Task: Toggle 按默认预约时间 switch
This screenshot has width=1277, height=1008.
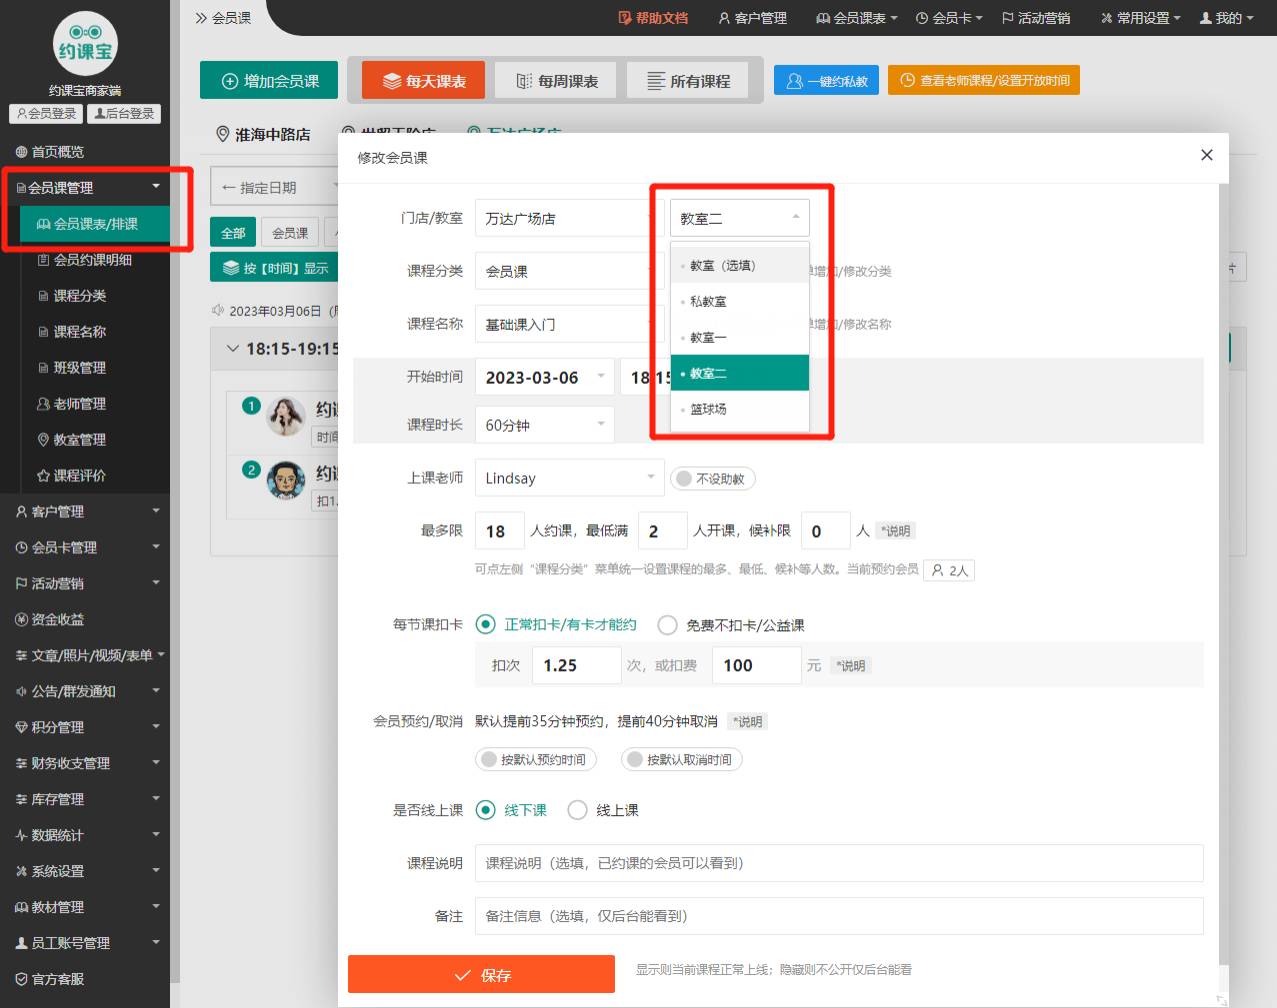Action: pos(536,759)
